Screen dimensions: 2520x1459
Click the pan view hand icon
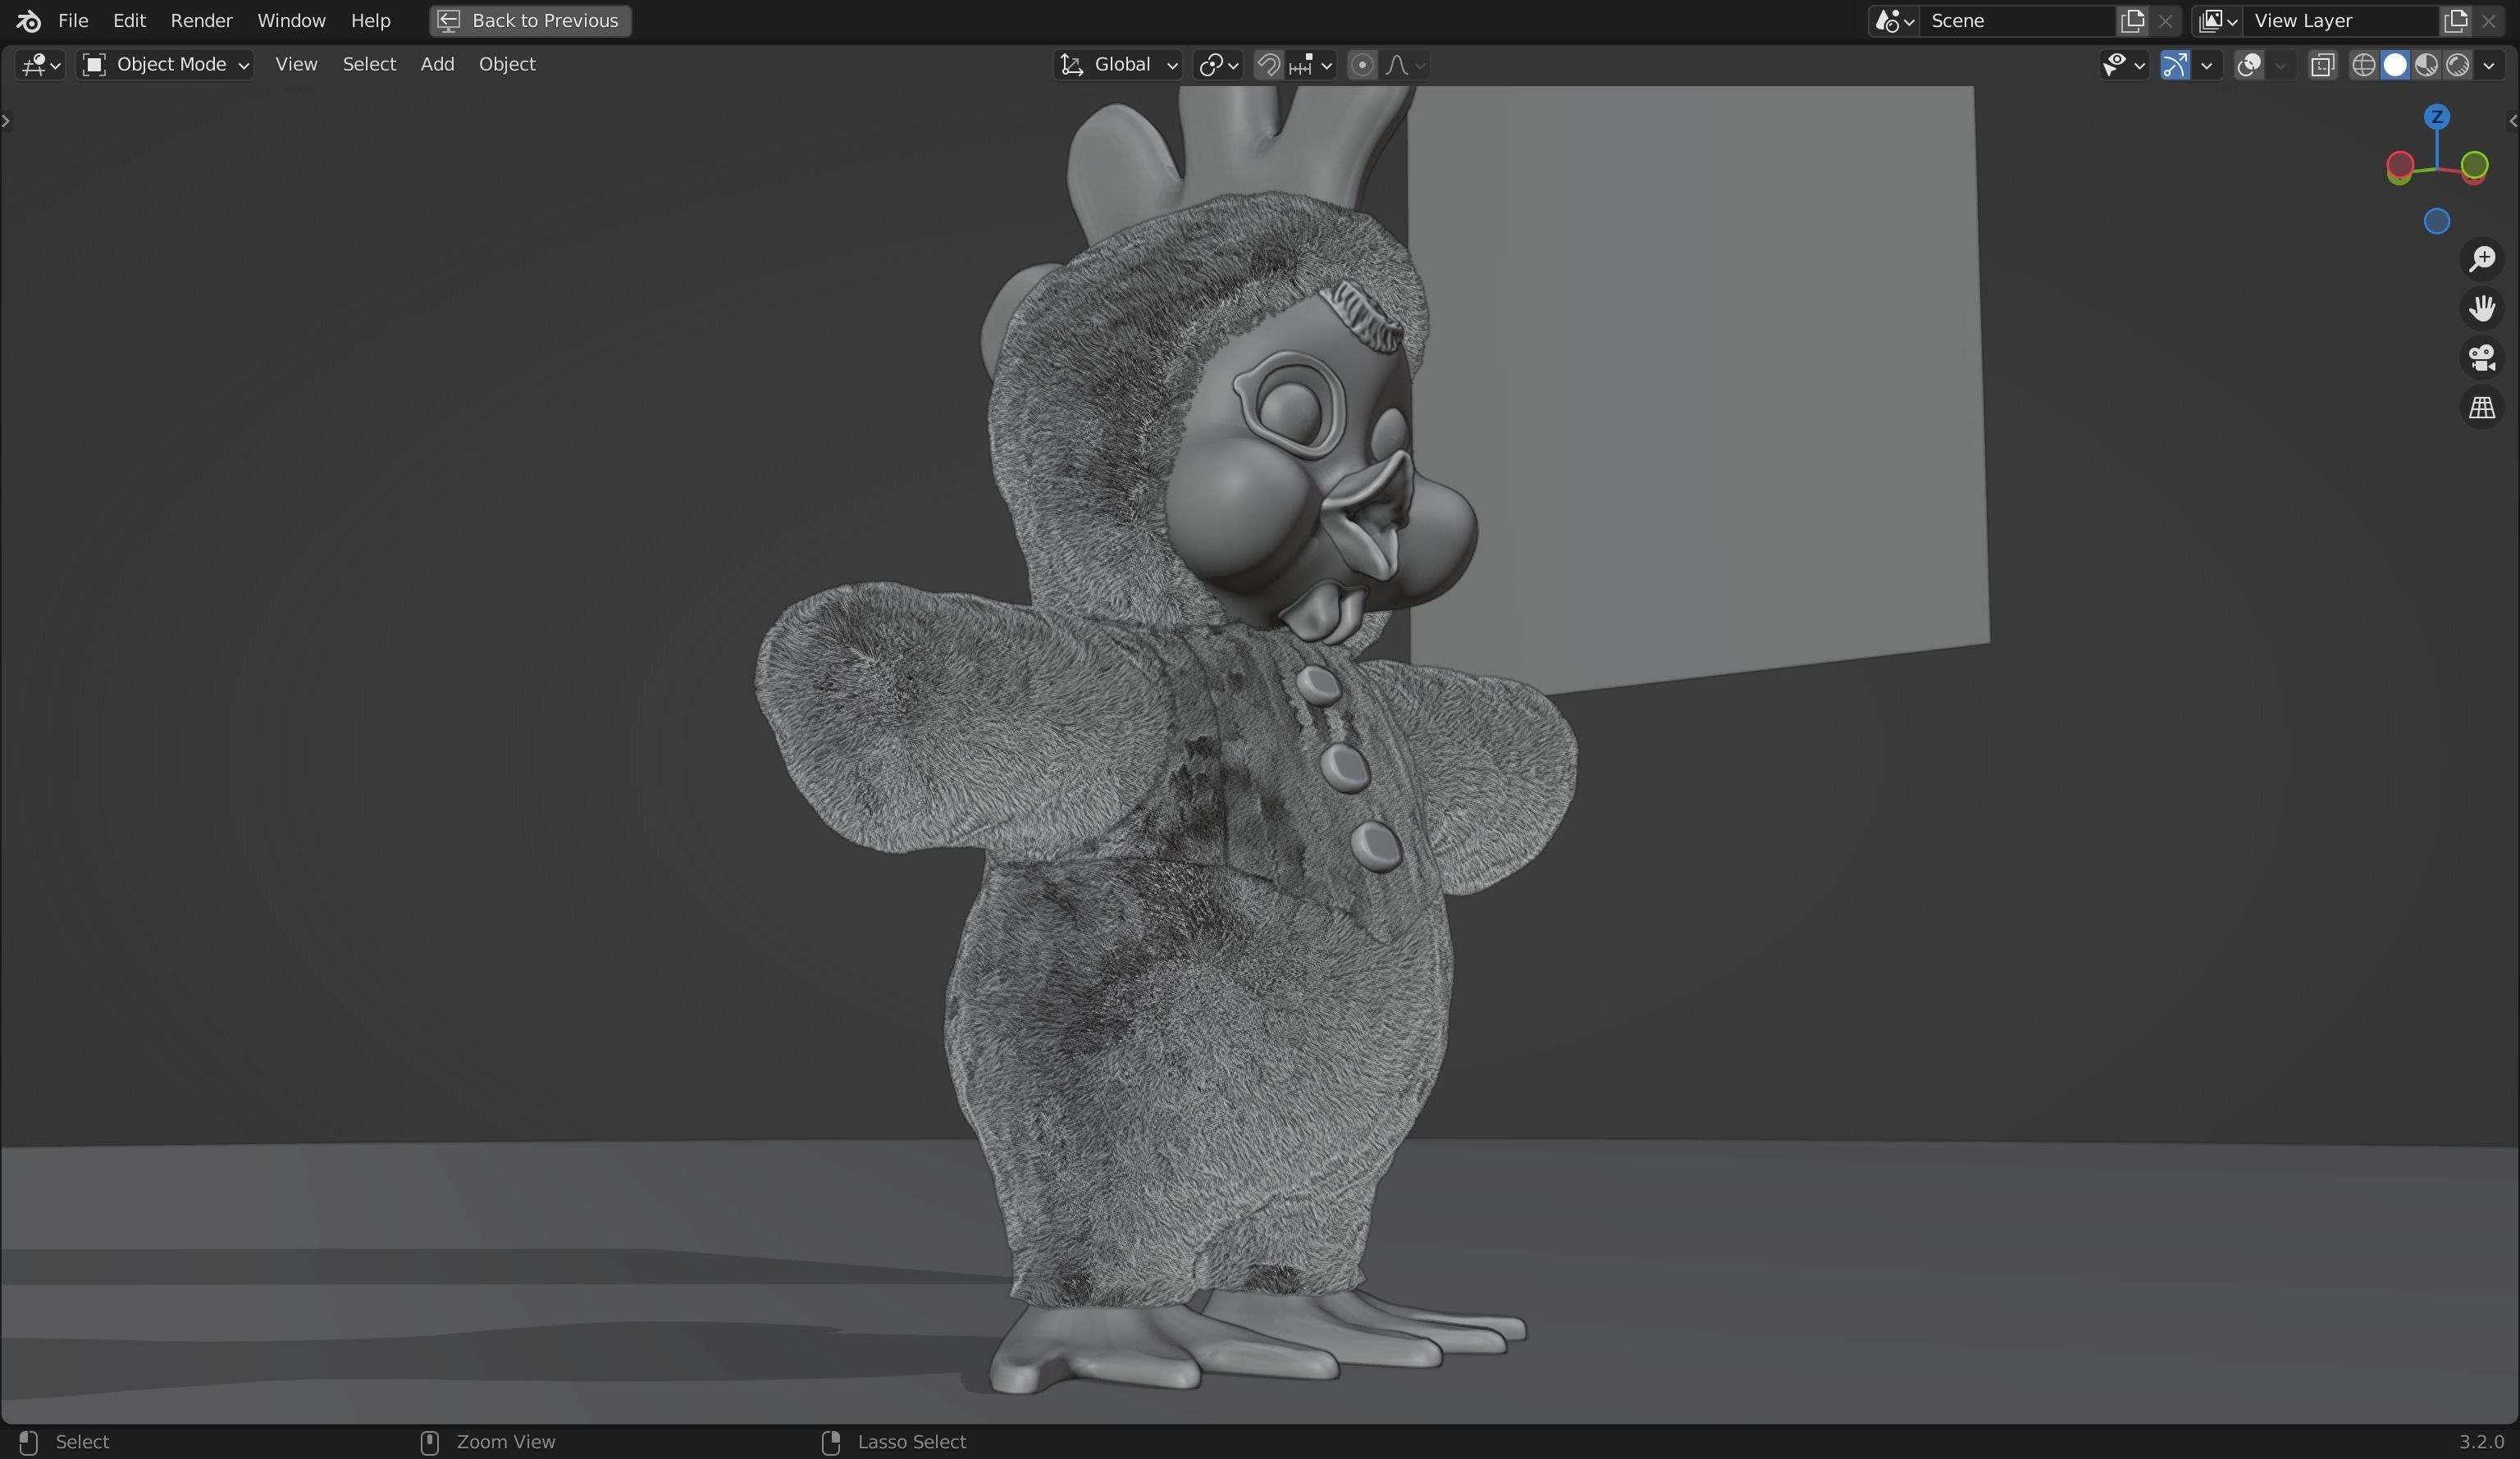(x=2482, y=308)
